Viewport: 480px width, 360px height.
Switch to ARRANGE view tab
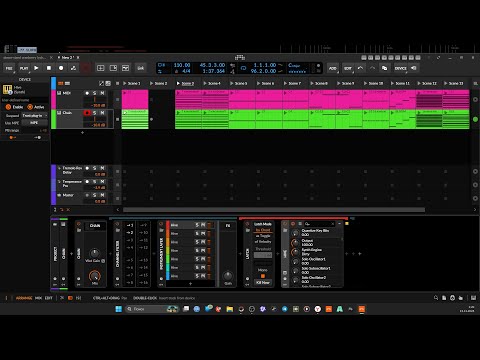tap(24, 298)
